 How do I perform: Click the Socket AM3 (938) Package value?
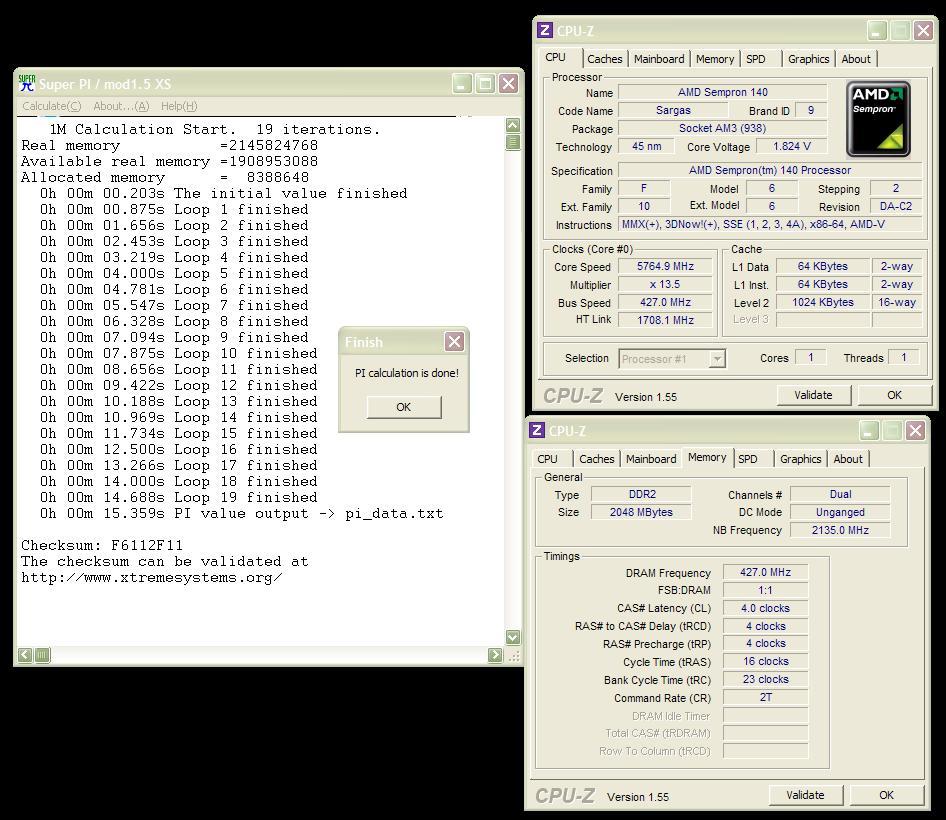coord(723,128)
